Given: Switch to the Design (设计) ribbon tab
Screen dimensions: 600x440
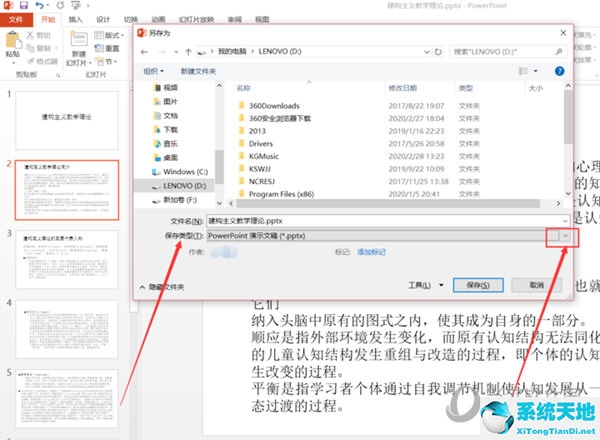Looking at the screenshot, I should tap(103, 20).
